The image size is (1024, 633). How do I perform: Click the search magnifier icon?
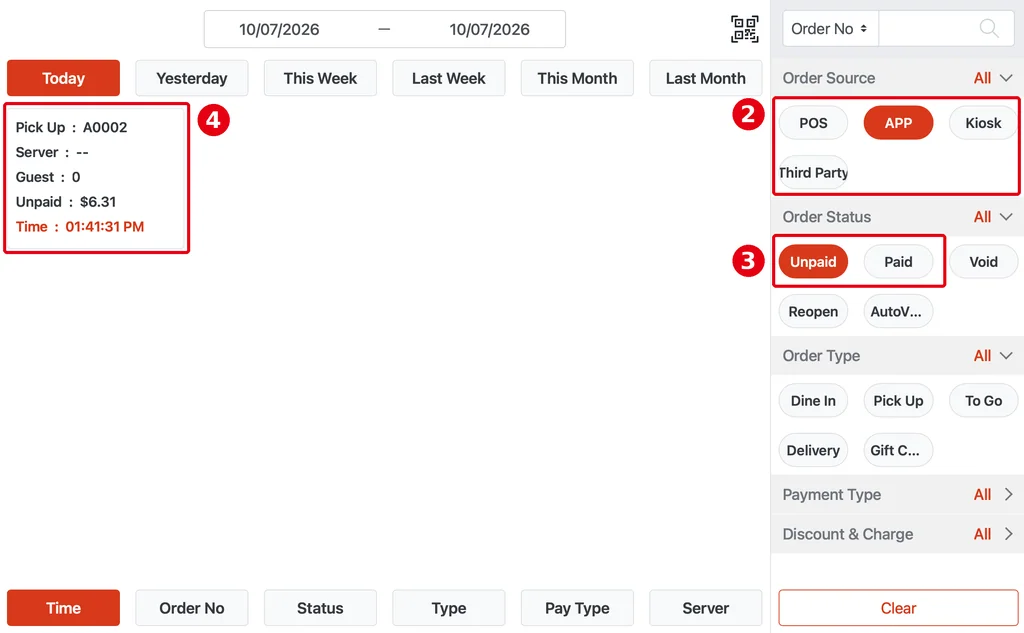989,29
